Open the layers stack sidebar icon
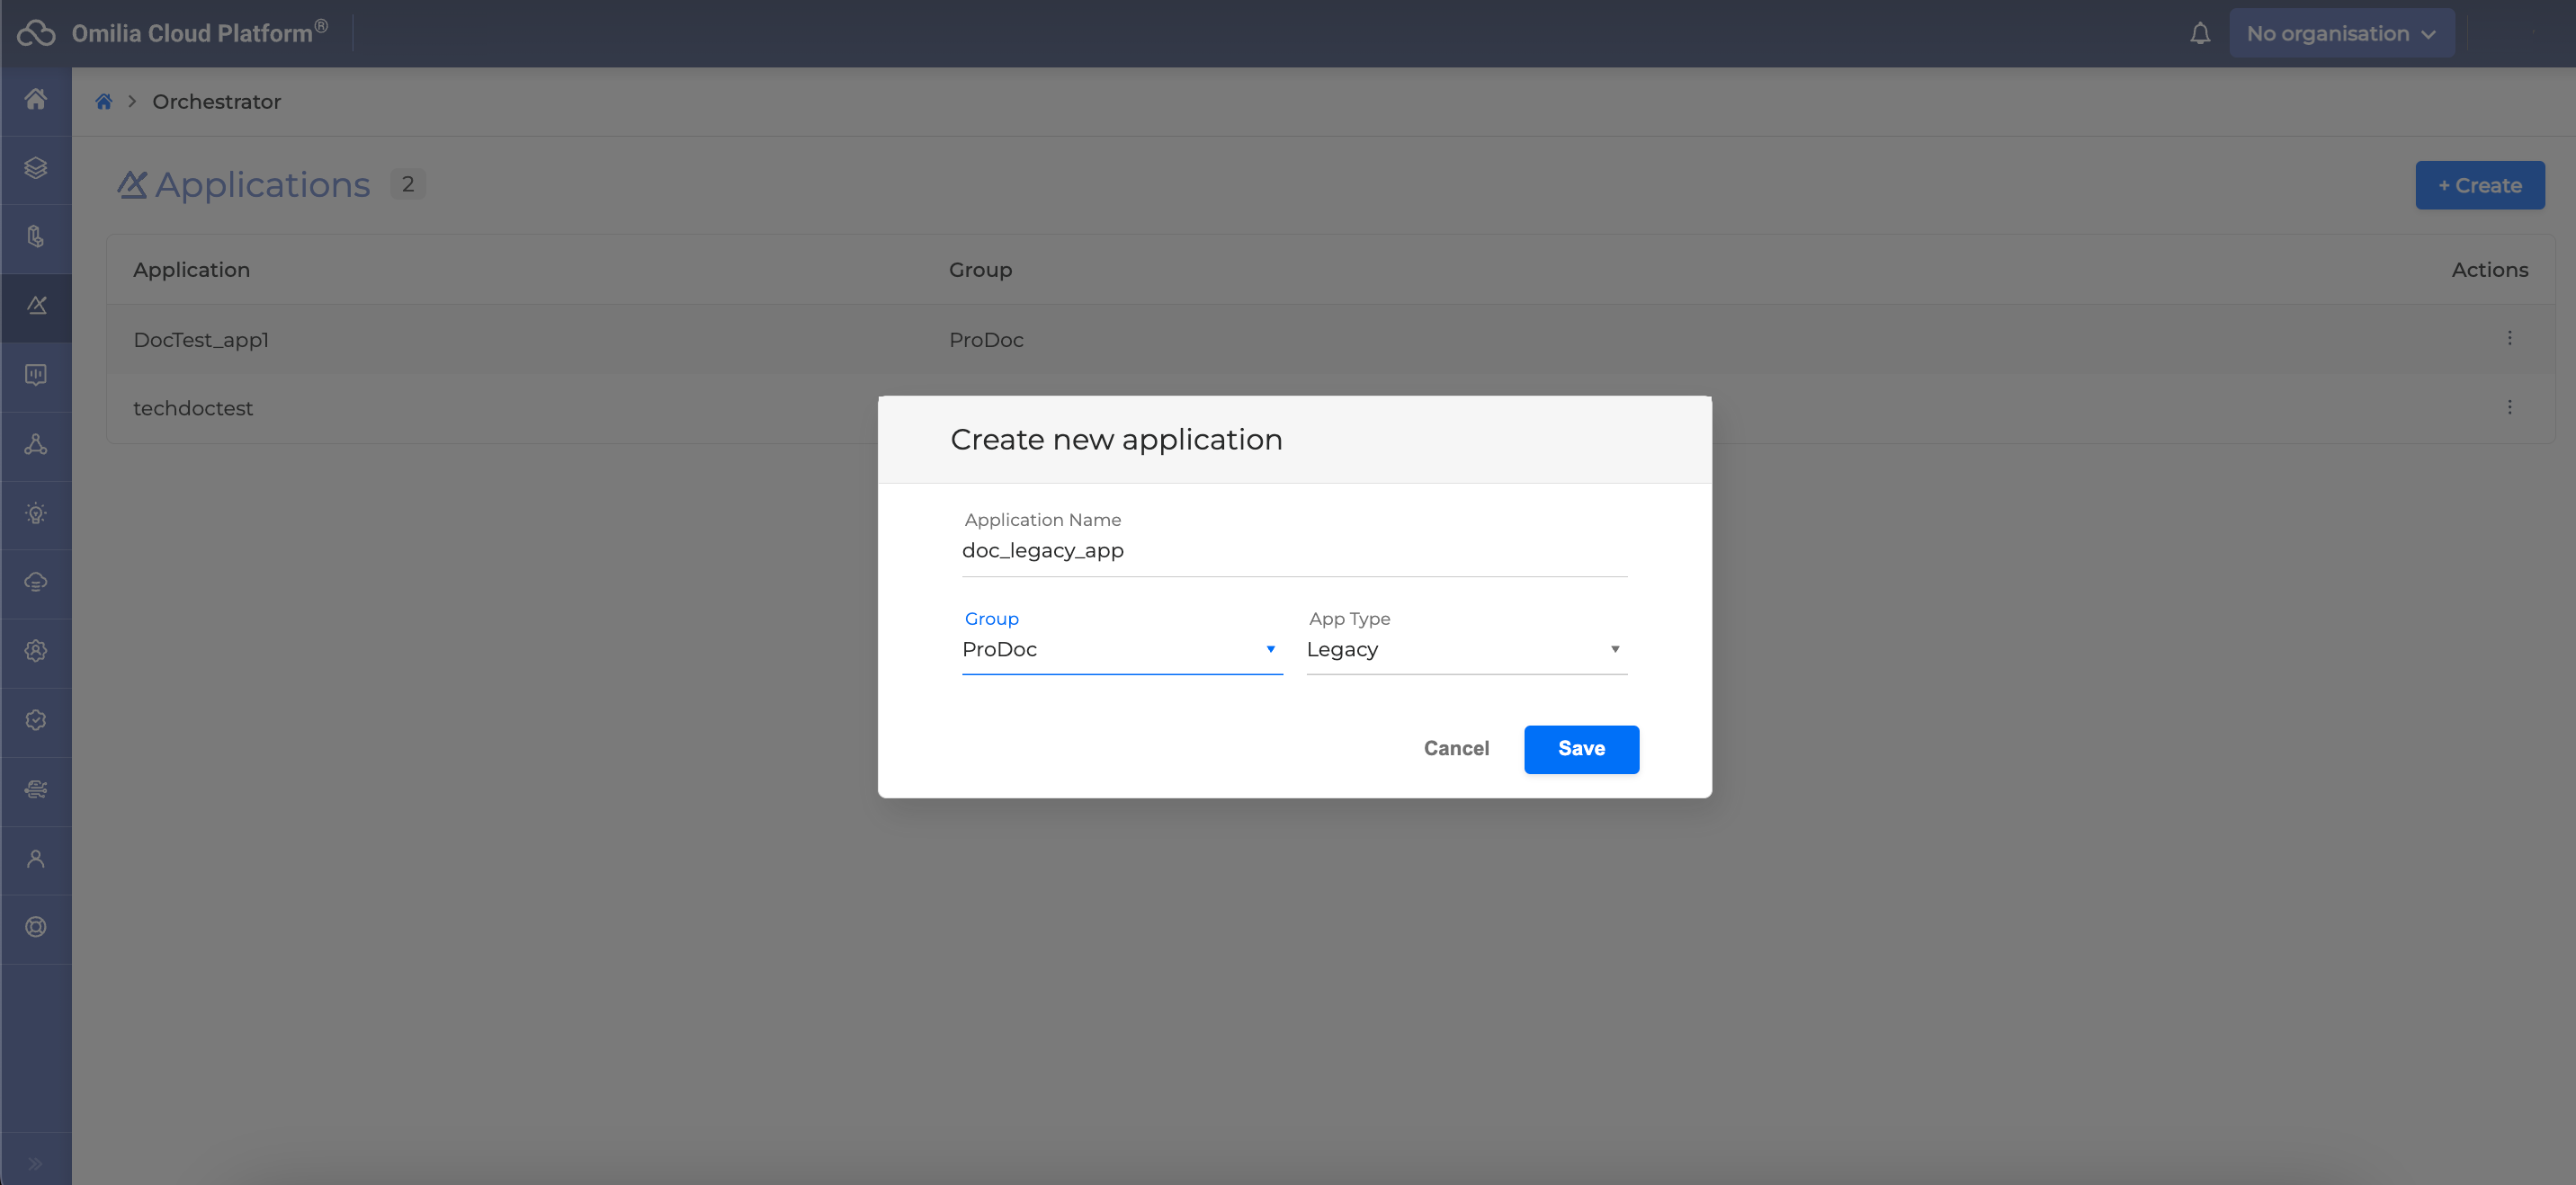This screenshot has width=2576, height=1185. pos(36,168)
